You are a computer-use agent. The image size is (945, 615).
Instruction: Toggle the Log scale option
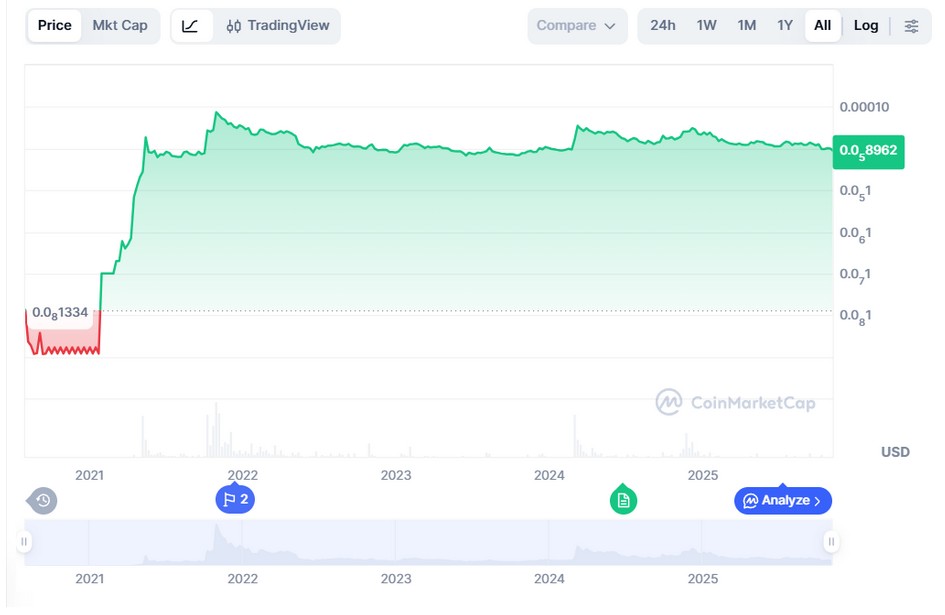(866, 26)
